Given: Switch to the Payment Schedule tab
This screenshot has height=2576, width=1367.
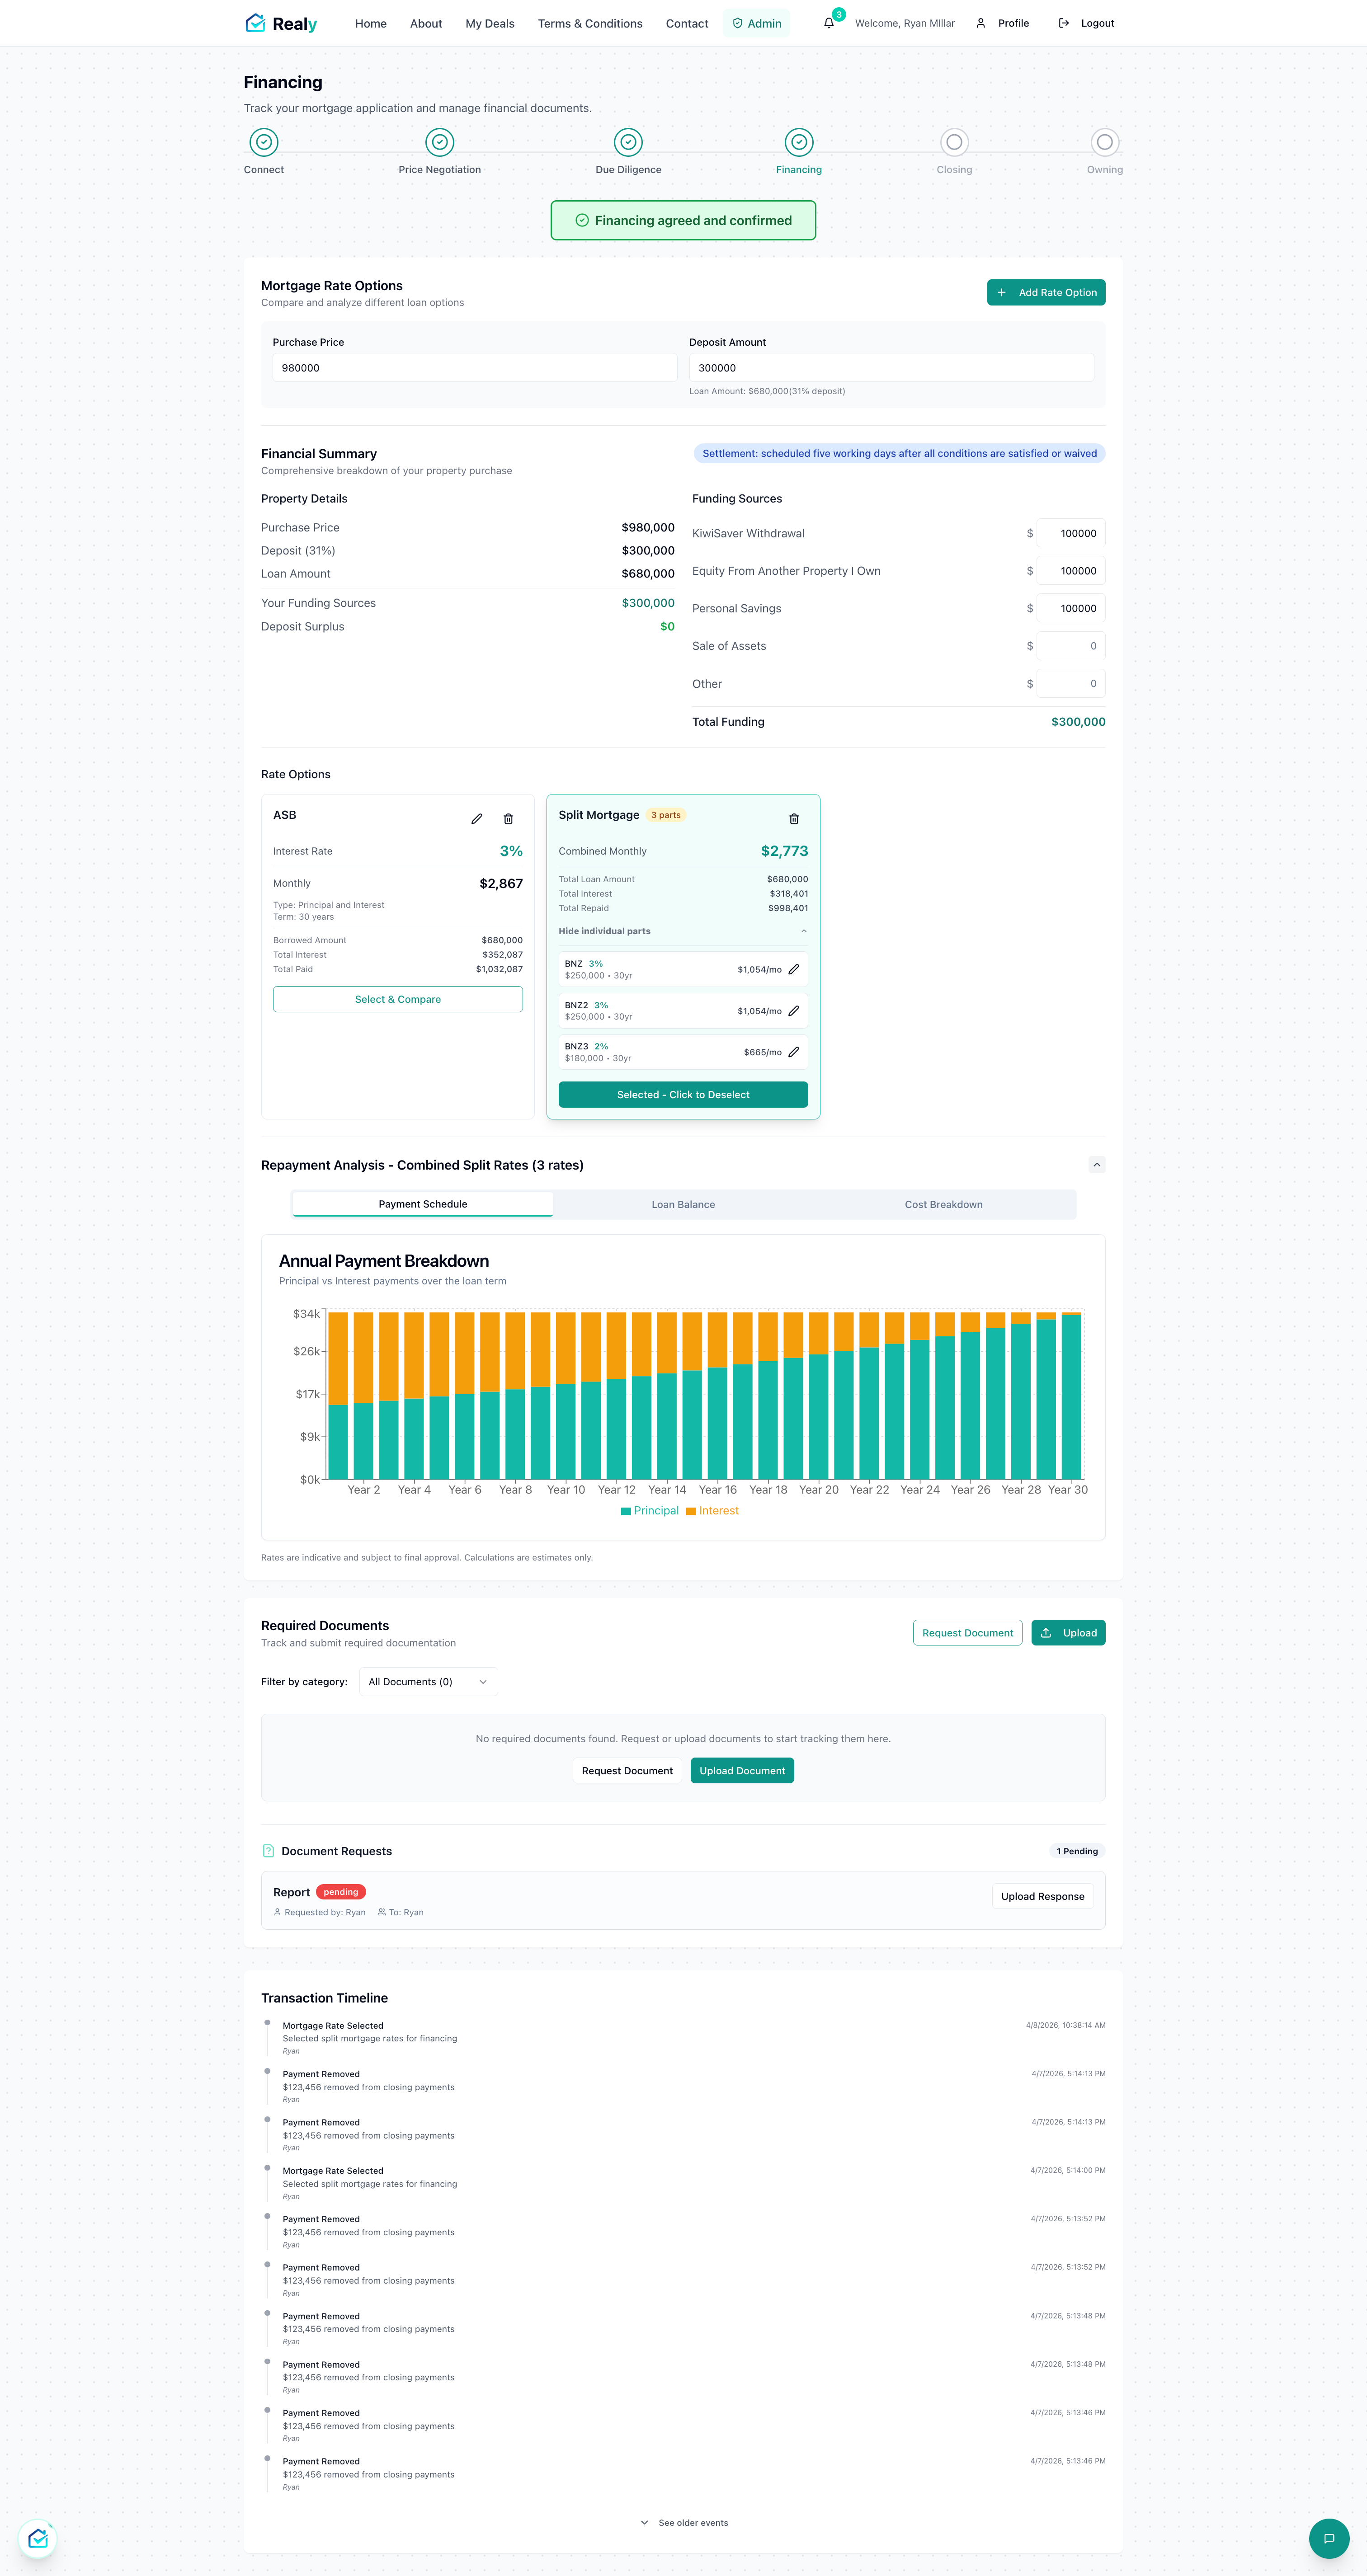Looking at the screenshot, I should click(423, 1204).
